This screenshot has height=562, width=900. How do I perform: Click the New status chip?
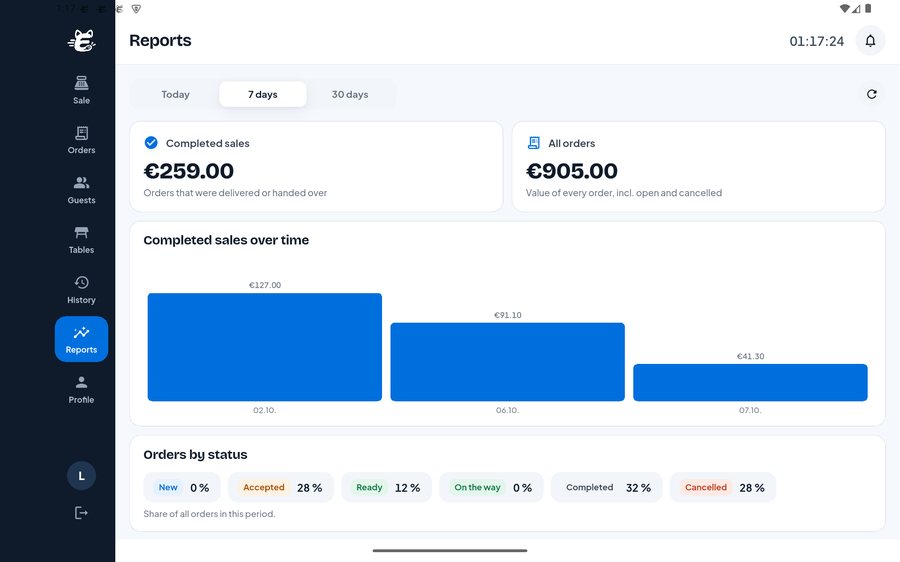point(182,487)
